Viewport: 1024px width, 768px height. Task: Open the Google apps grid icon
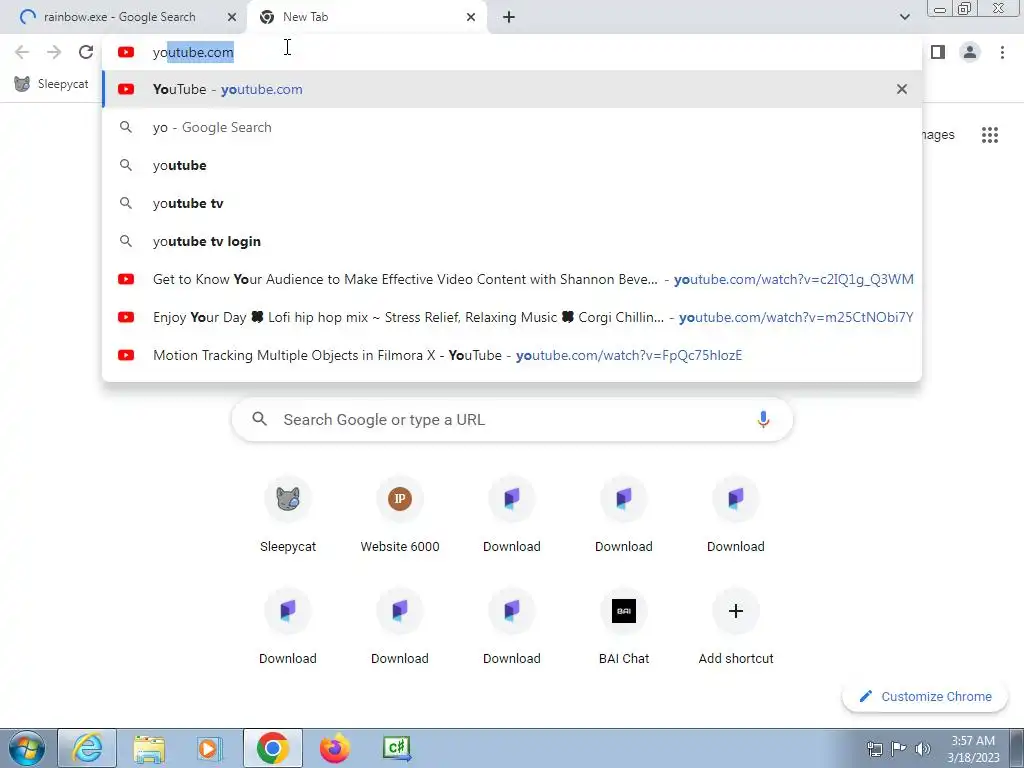(990, 135)
